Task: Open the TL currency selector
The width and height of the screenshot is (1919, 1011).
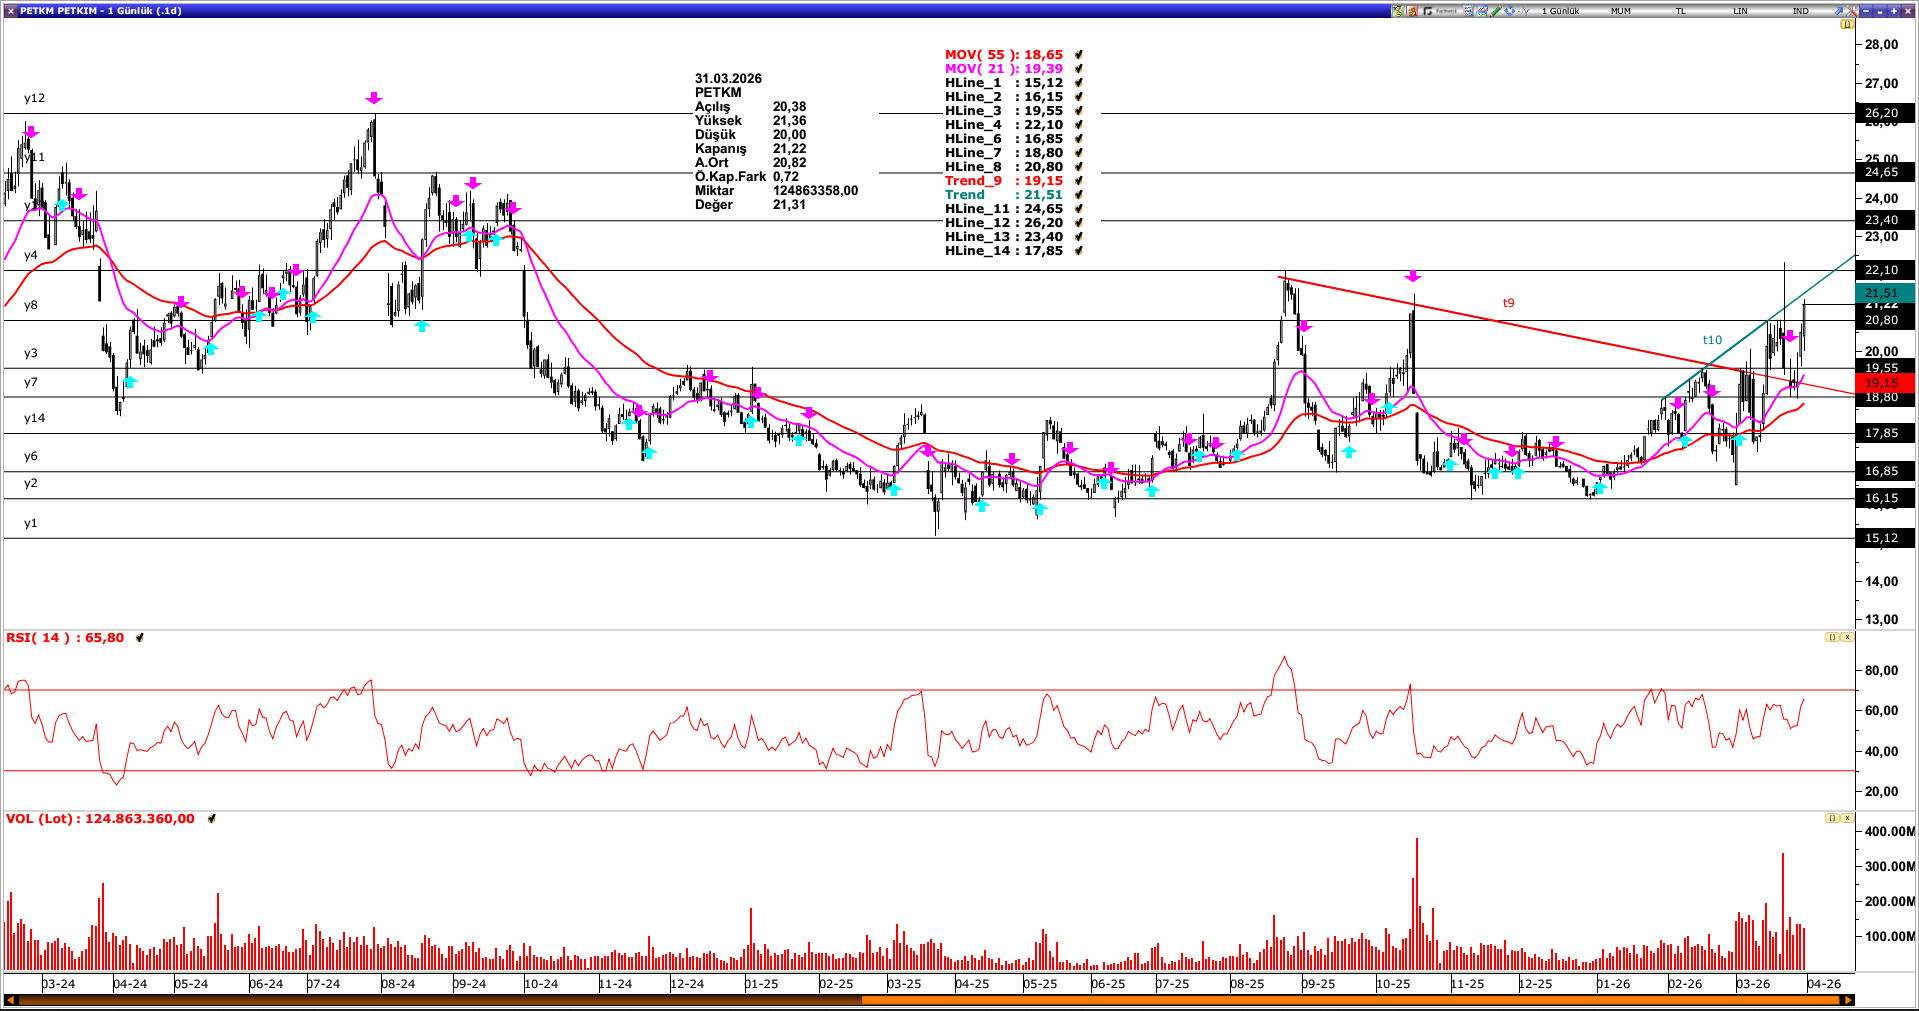Action: tap(1680, 11)
